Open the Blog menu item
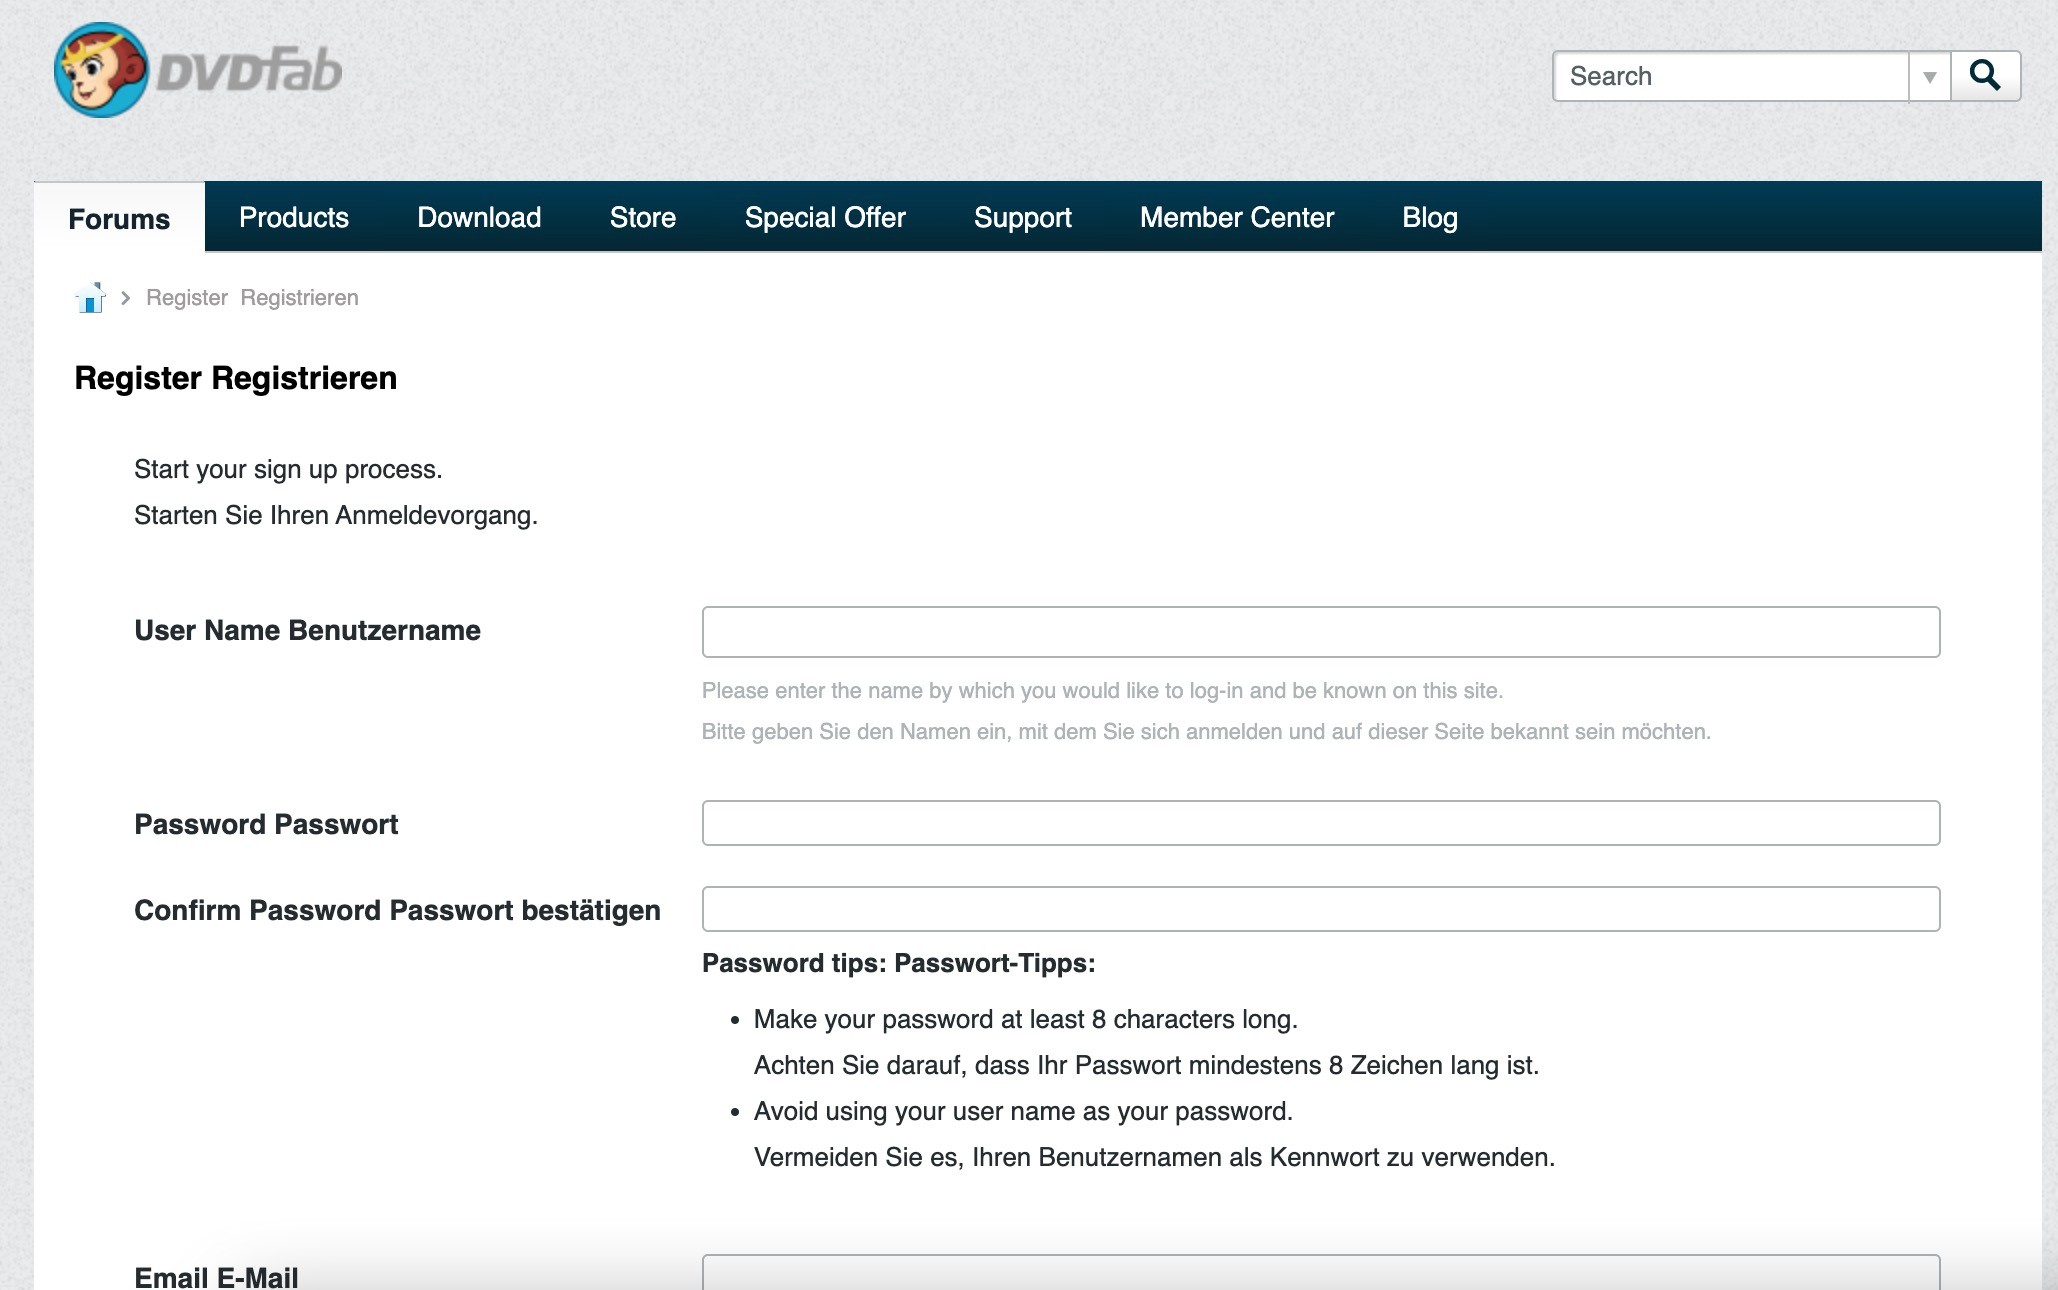Image resolution: width=2058 pixels, height=1290 pixels. 1430,217
